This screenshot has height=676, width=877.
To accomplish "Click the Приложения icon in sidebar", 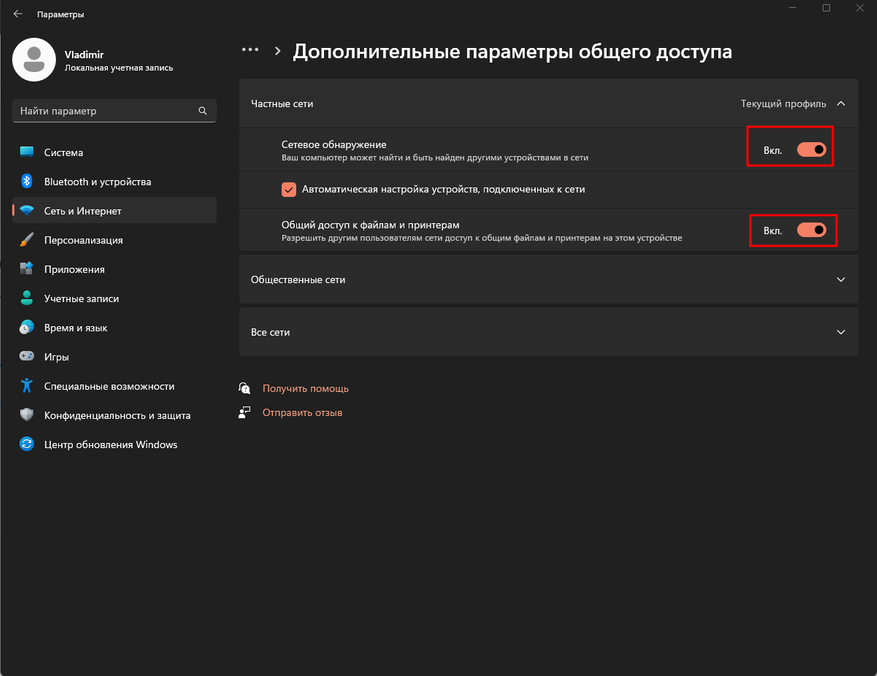I will pyautogui.click(x=26, y=269).
